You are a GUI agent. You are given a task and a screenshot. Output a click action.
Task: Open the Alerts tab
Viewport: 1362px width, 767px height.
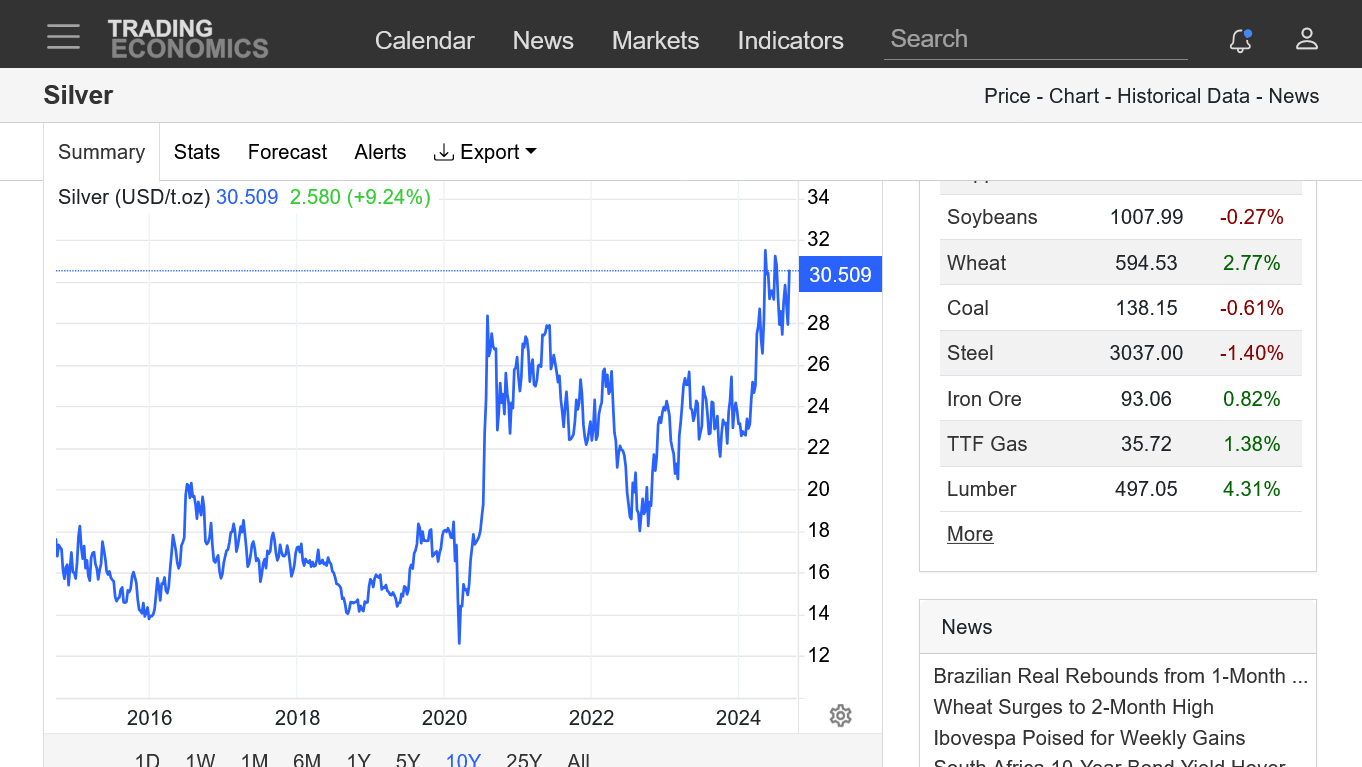380,152
